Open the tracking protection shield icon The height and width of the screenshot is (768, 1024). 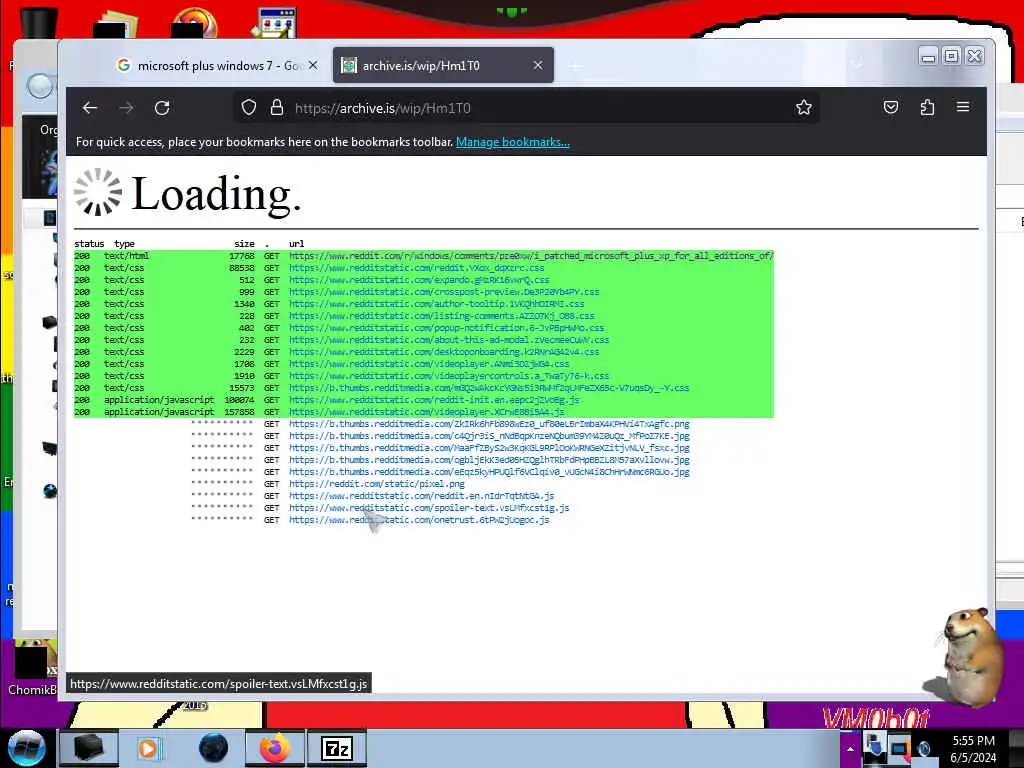tap(249, 108)
